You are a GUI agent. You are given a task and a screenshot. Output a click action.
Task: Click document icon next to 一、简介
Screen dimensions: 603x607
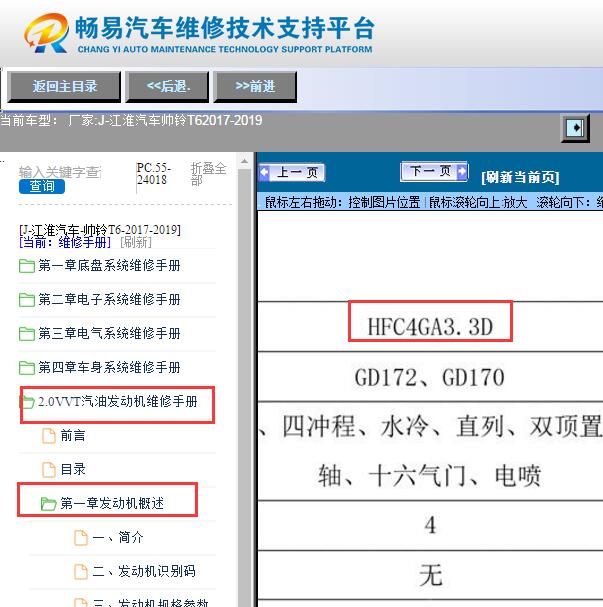tap(81, 538)
